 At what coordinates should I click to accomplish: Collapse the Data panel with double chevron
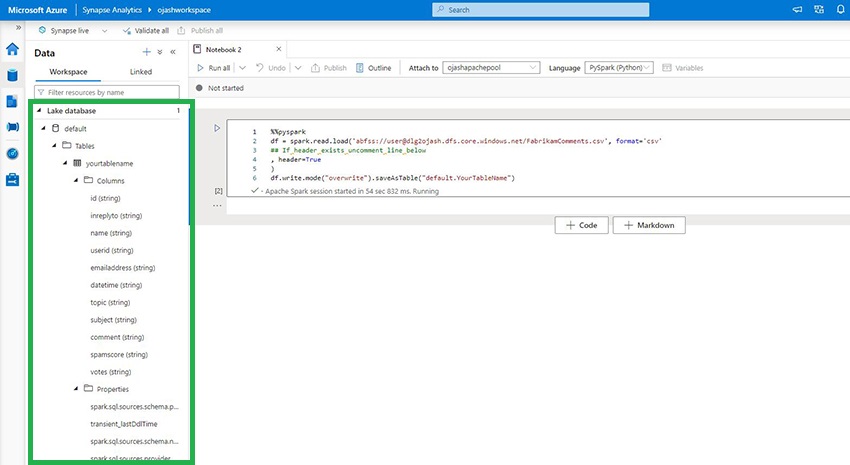(173, 51)
